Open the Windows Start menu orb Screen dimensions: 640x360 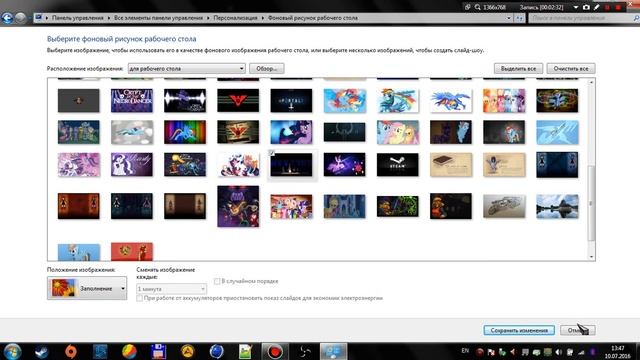(12, 351)
